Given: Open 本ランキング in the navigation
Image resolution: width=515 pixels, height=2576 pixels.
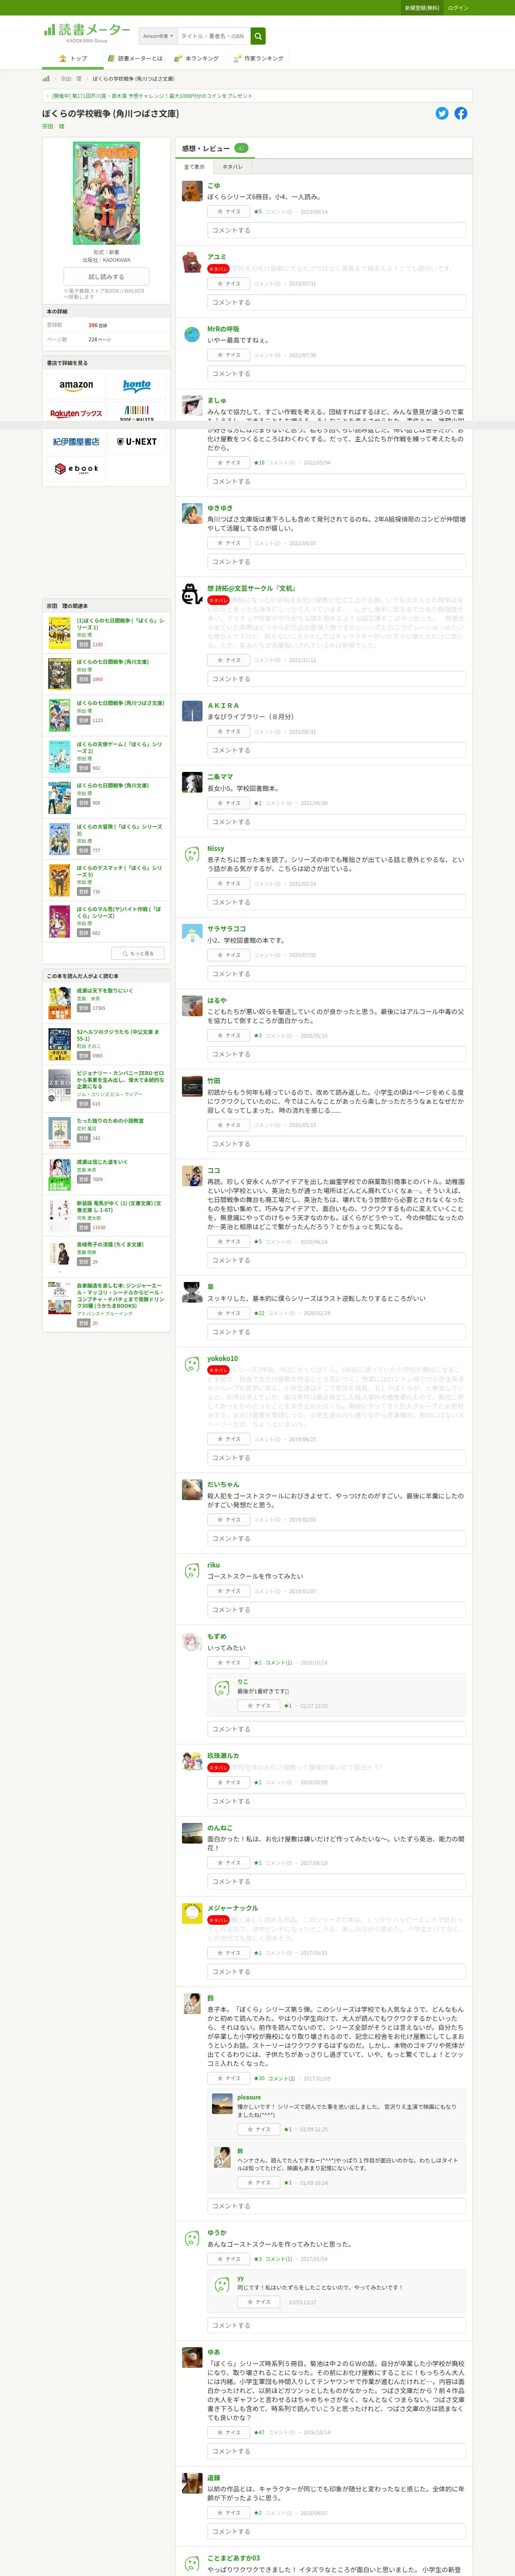Looking at the screenshot, I should coord(196,59).
